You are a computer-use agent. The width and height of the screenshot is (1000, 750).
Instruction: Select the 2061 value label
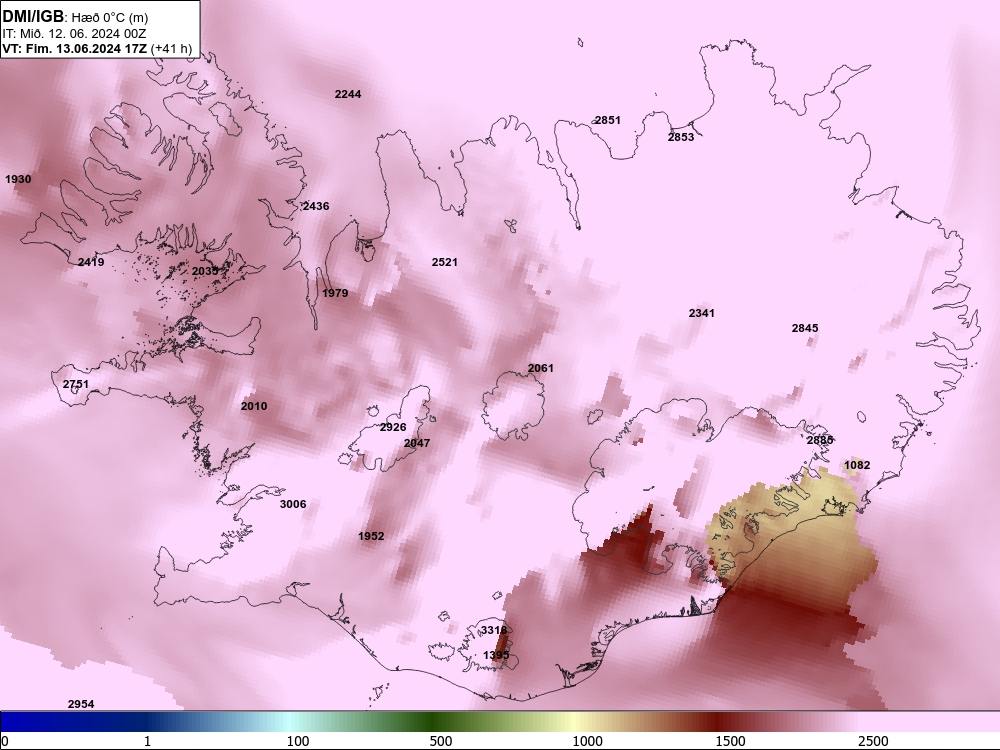541,369
